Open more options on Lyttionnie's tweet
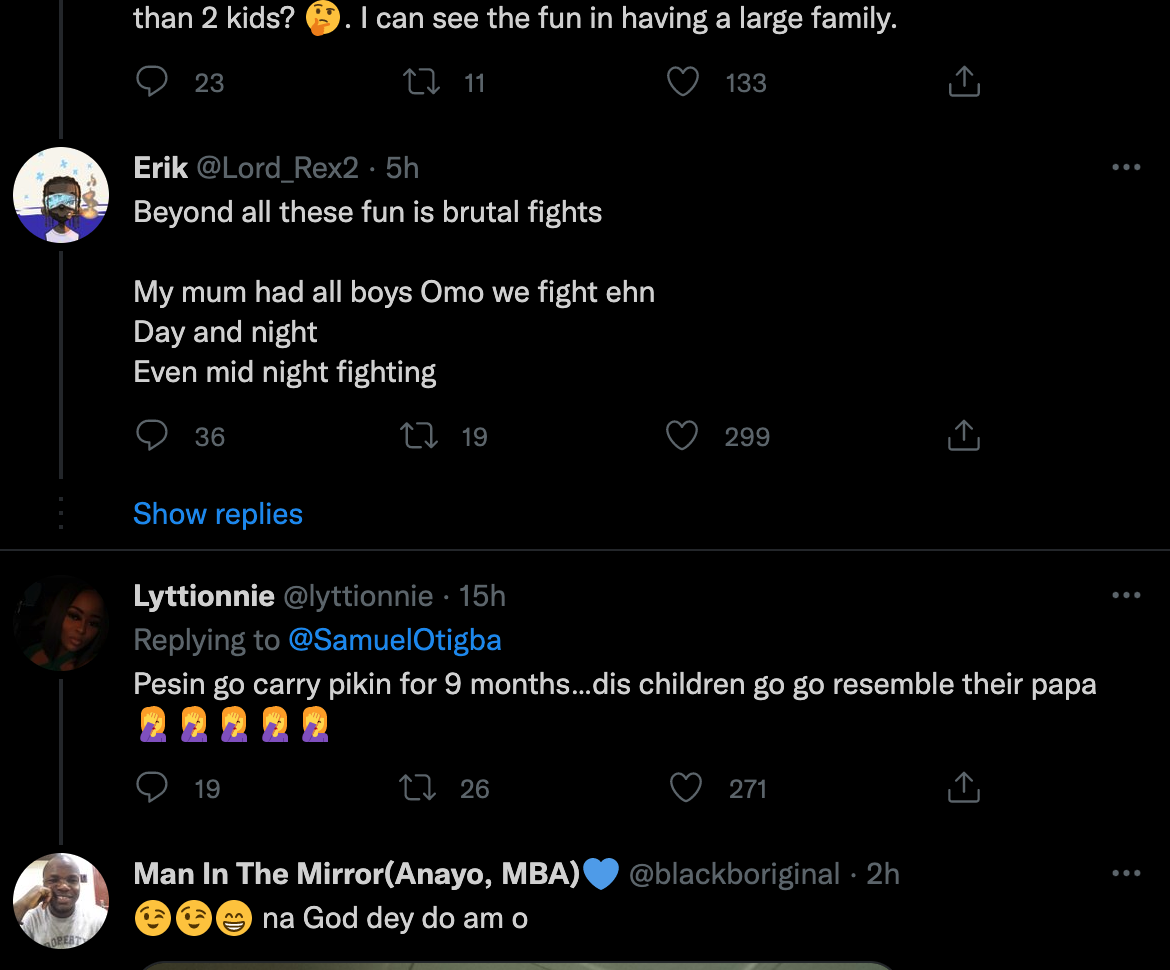 (1126, 596)
